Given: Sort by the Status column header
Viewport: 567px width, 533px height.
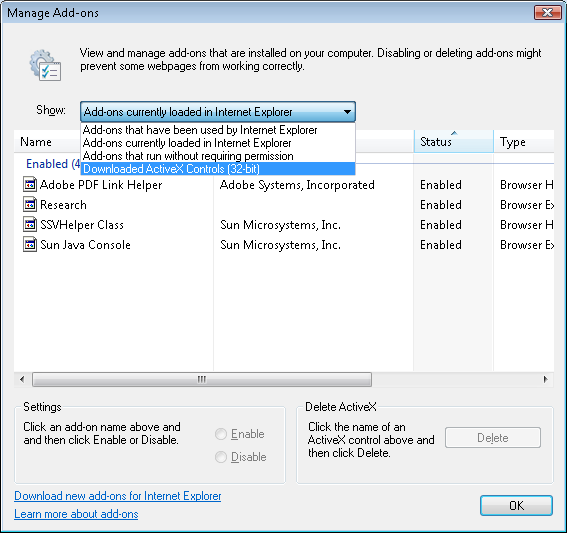Looking at the screenshot, I should 453,141.
